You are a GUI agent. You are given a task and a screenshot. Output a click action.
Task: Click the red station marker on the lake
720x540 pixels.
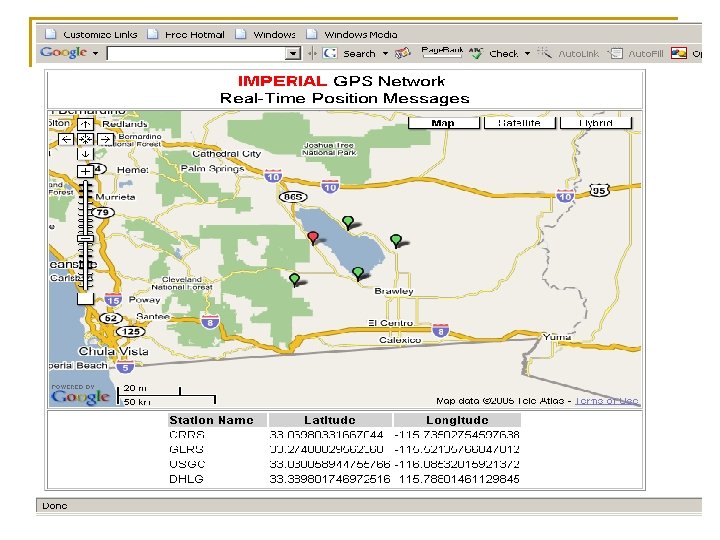pos(313,238)
